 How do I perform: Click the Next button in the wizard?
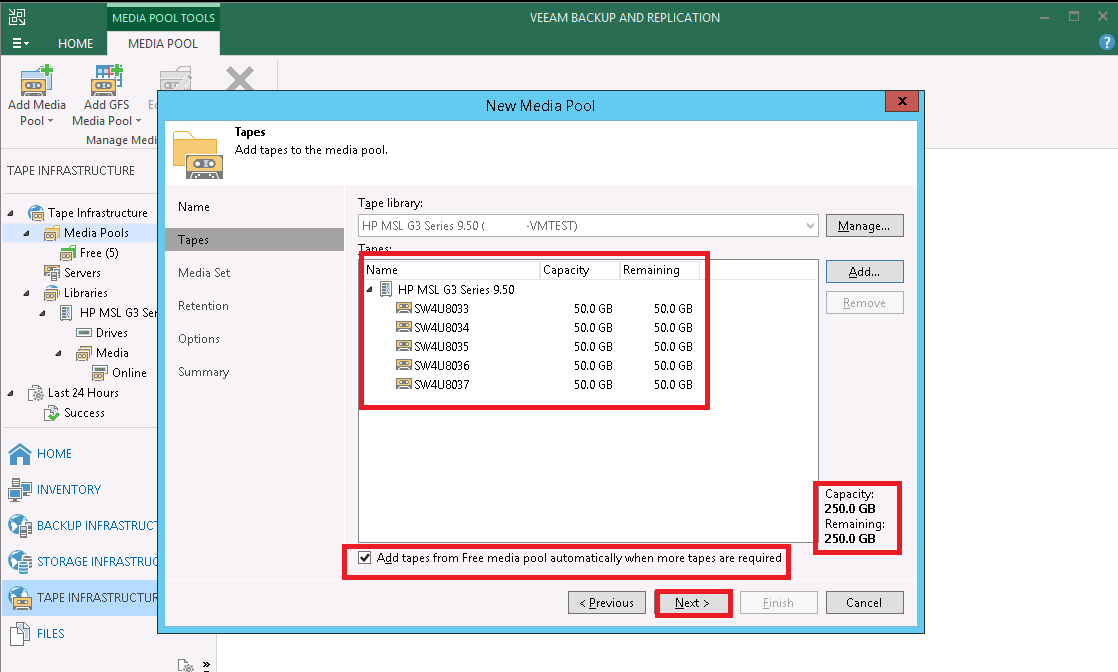(x=693, y=602)
